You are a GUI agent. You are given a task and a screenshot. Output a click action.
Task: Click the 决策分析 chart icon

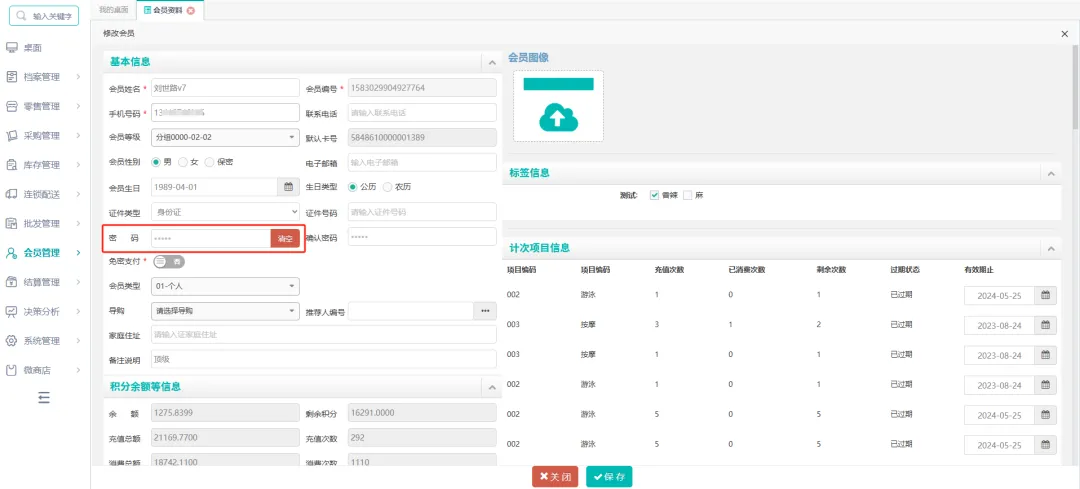coord(11,311)
